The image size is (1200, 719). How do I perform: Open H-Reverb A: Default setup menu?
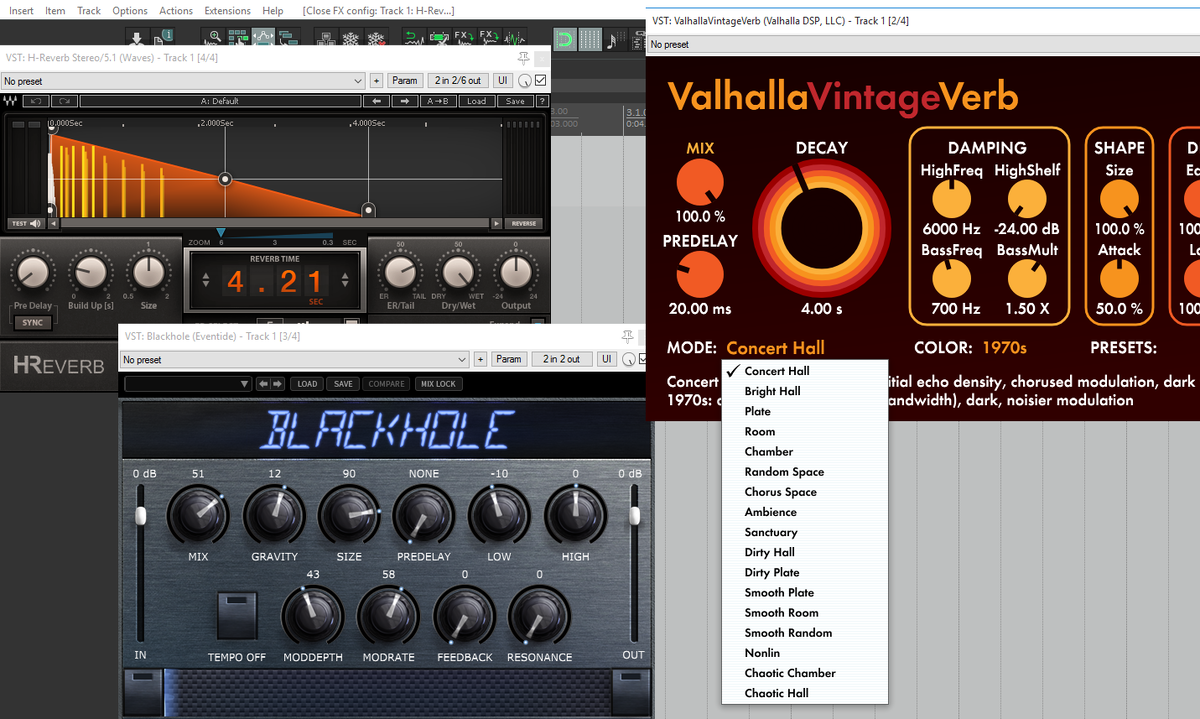tap(220, 101)
